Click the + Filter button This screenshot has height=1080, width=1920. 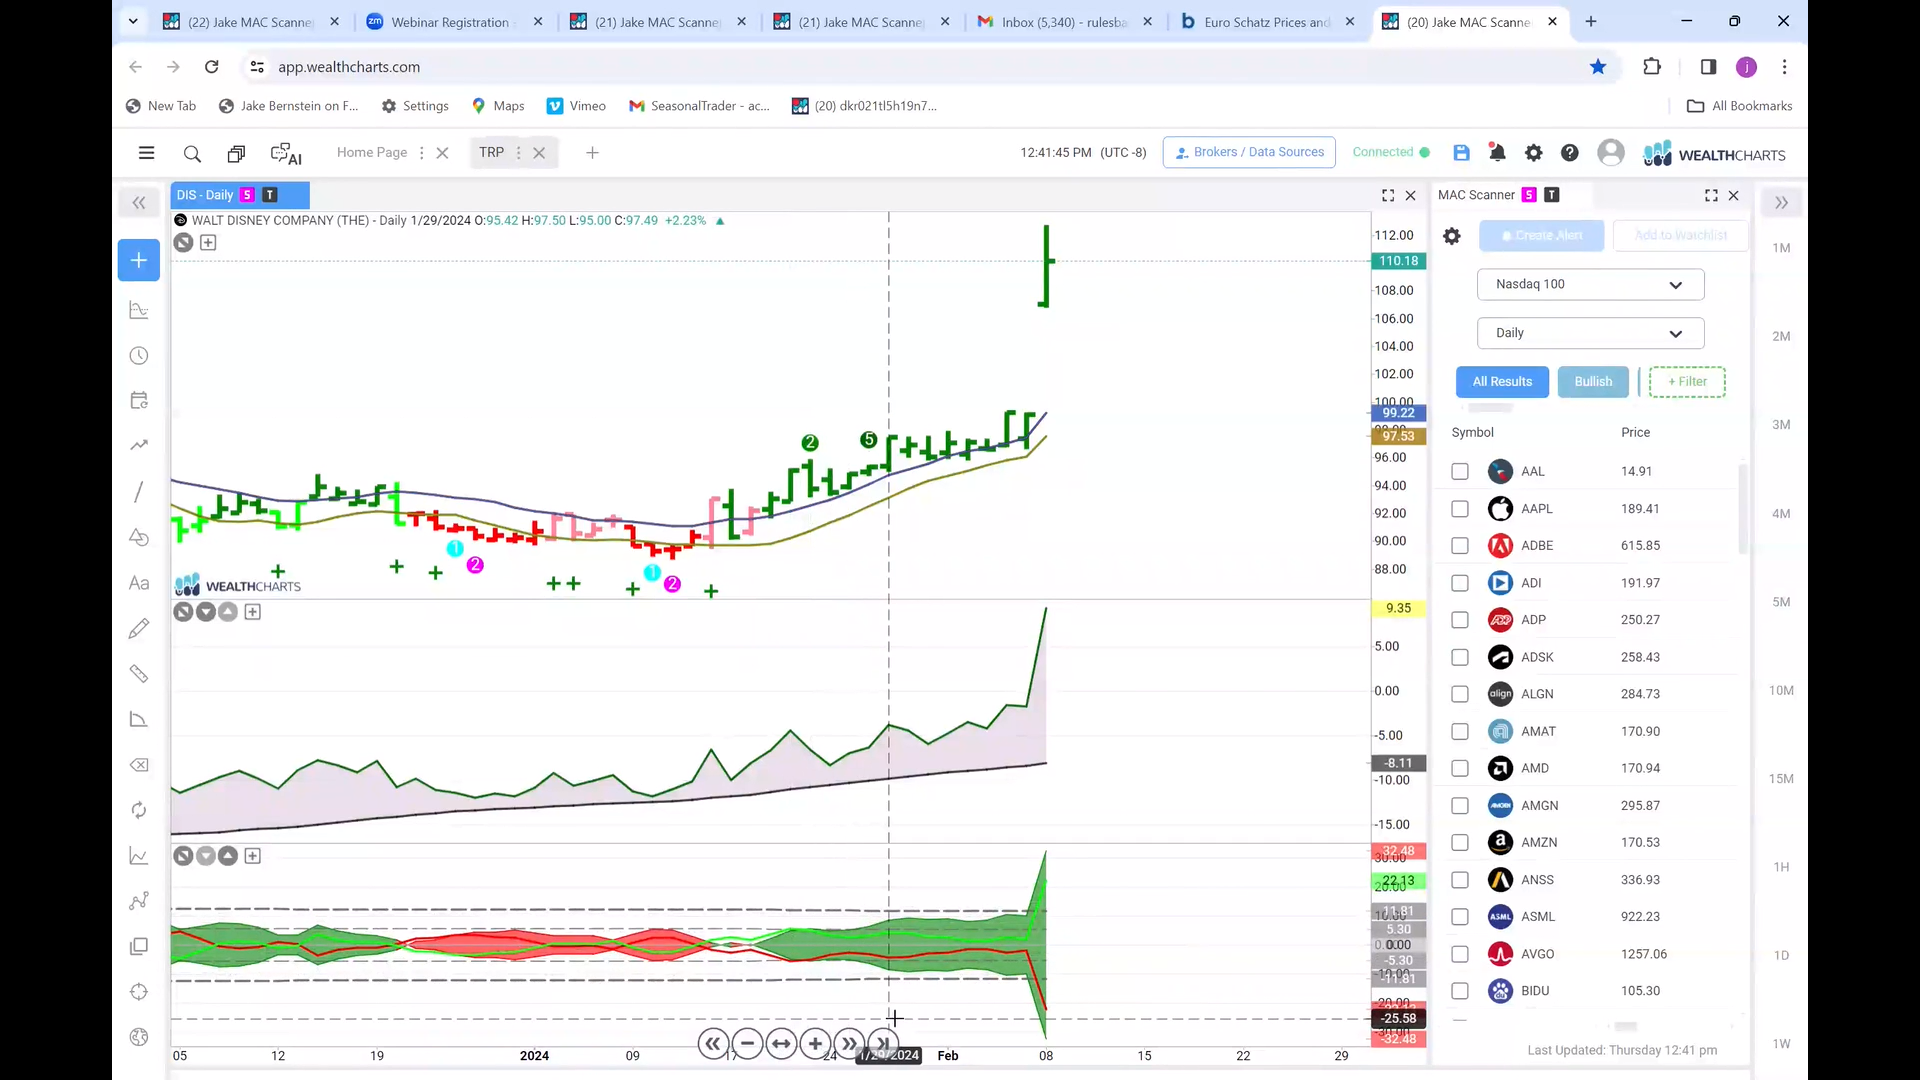1687,382
